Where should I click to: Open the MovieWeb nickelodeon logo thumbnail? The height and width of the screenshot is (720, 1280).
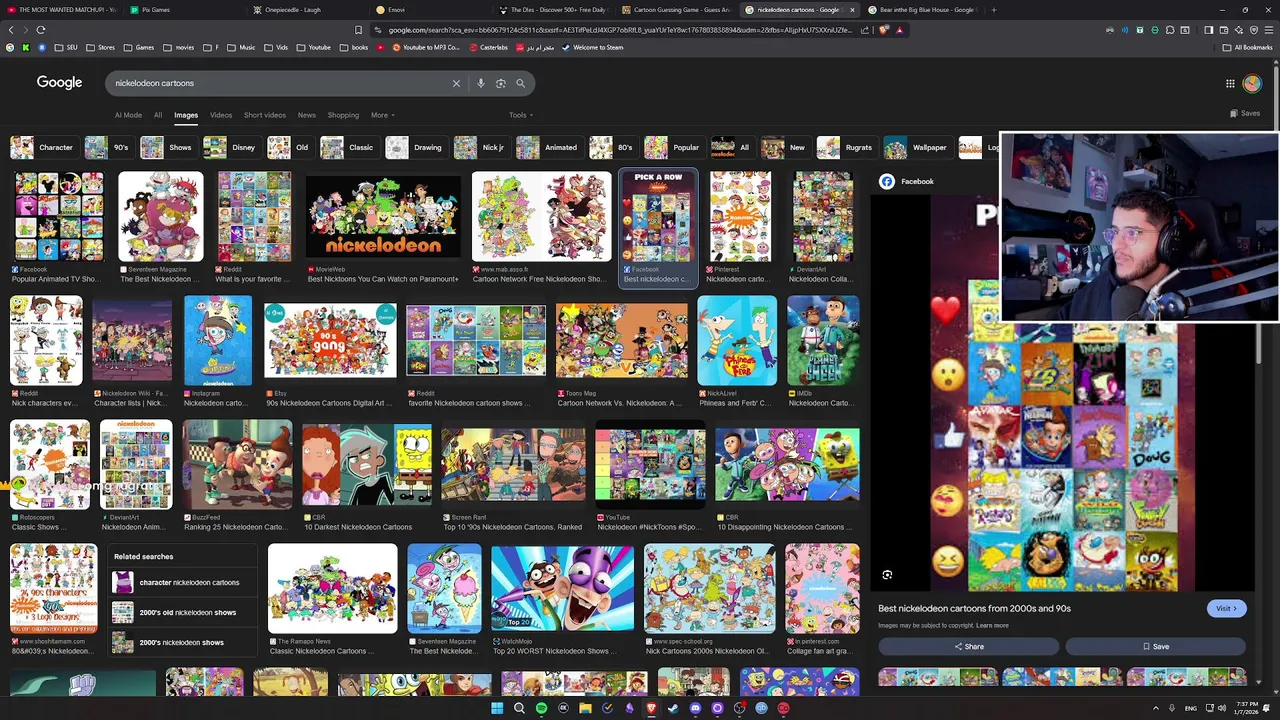click(383, 217)
